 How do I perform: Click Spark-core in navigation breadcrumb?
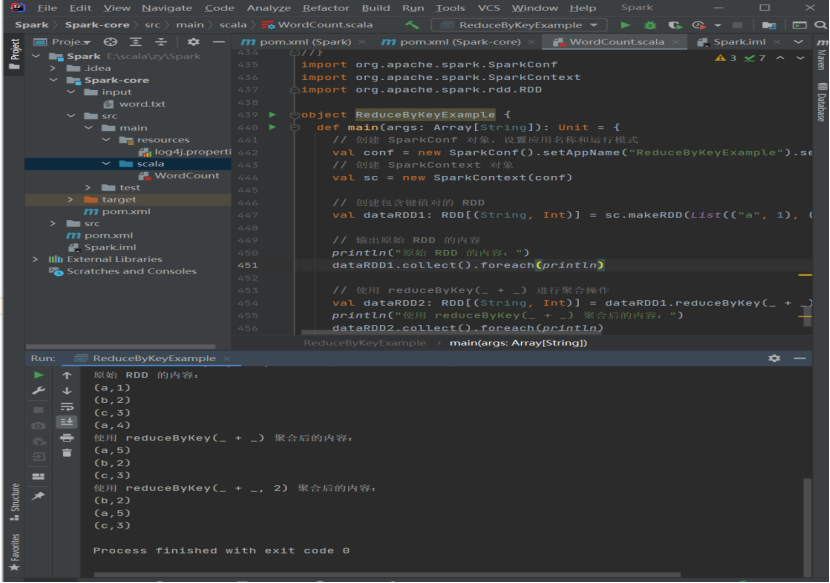pos(97,25)
